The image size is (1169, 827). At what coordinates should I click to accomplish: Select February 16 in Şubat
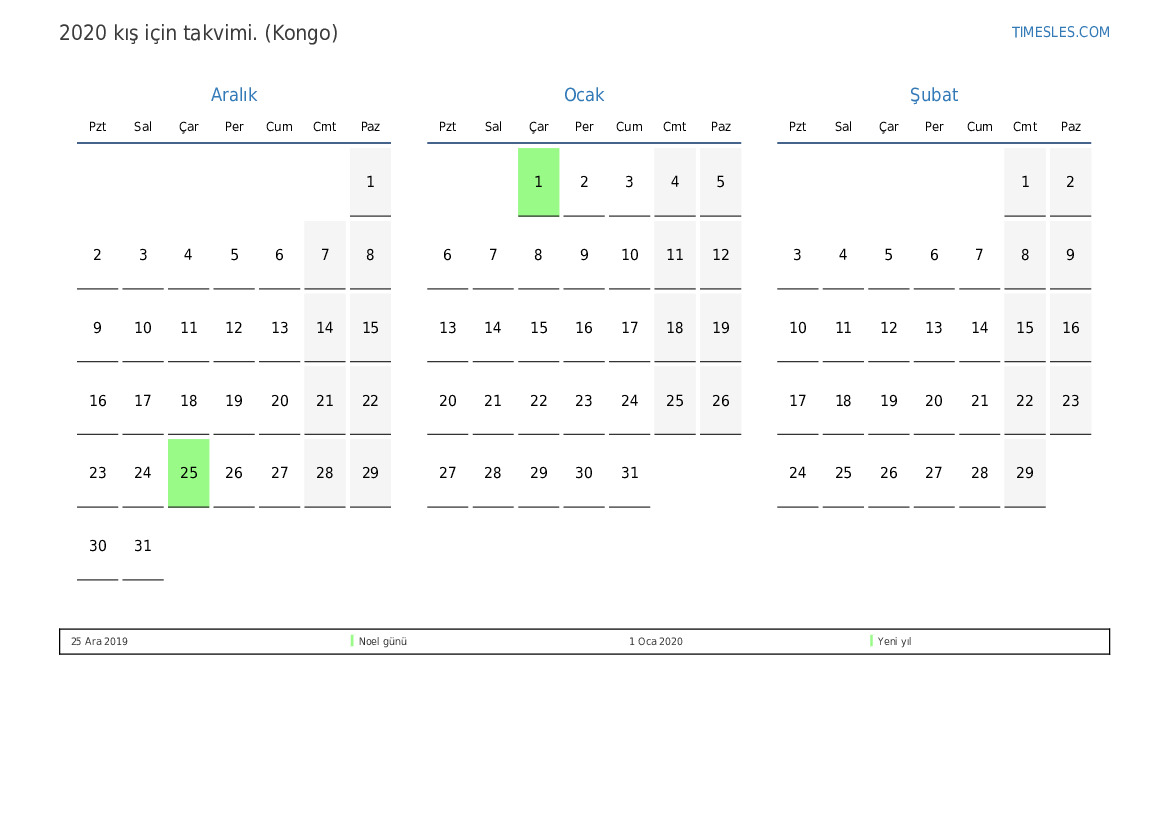pyautogui.click(x=1071, y=327)
